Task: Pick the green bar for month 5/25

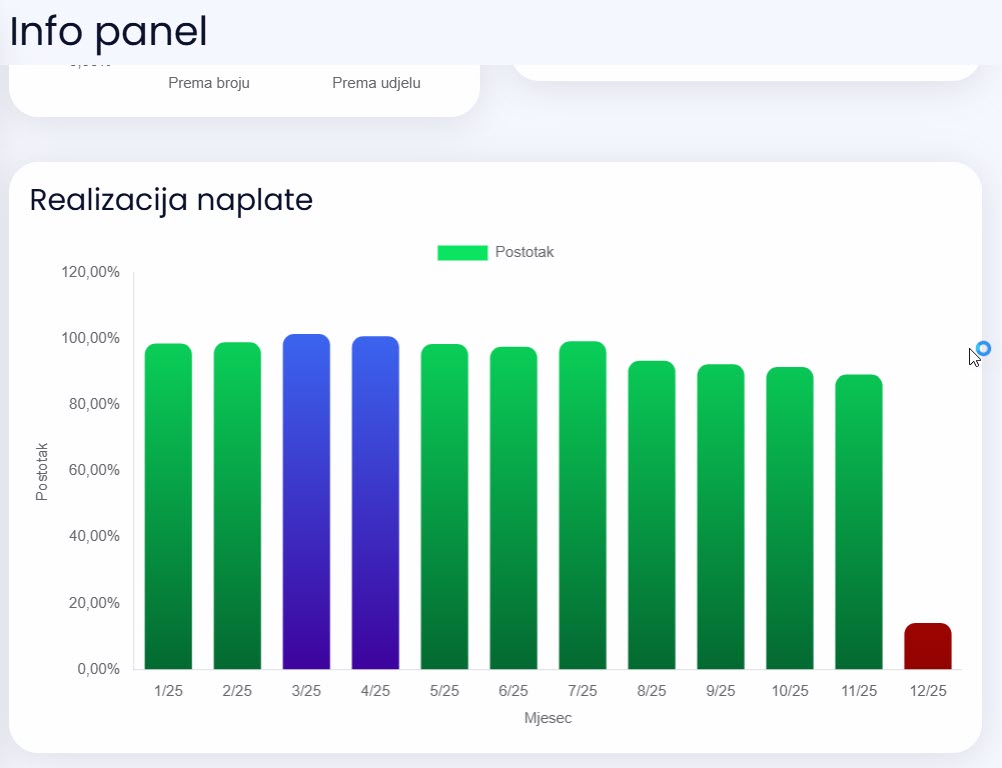Action: 444,506
